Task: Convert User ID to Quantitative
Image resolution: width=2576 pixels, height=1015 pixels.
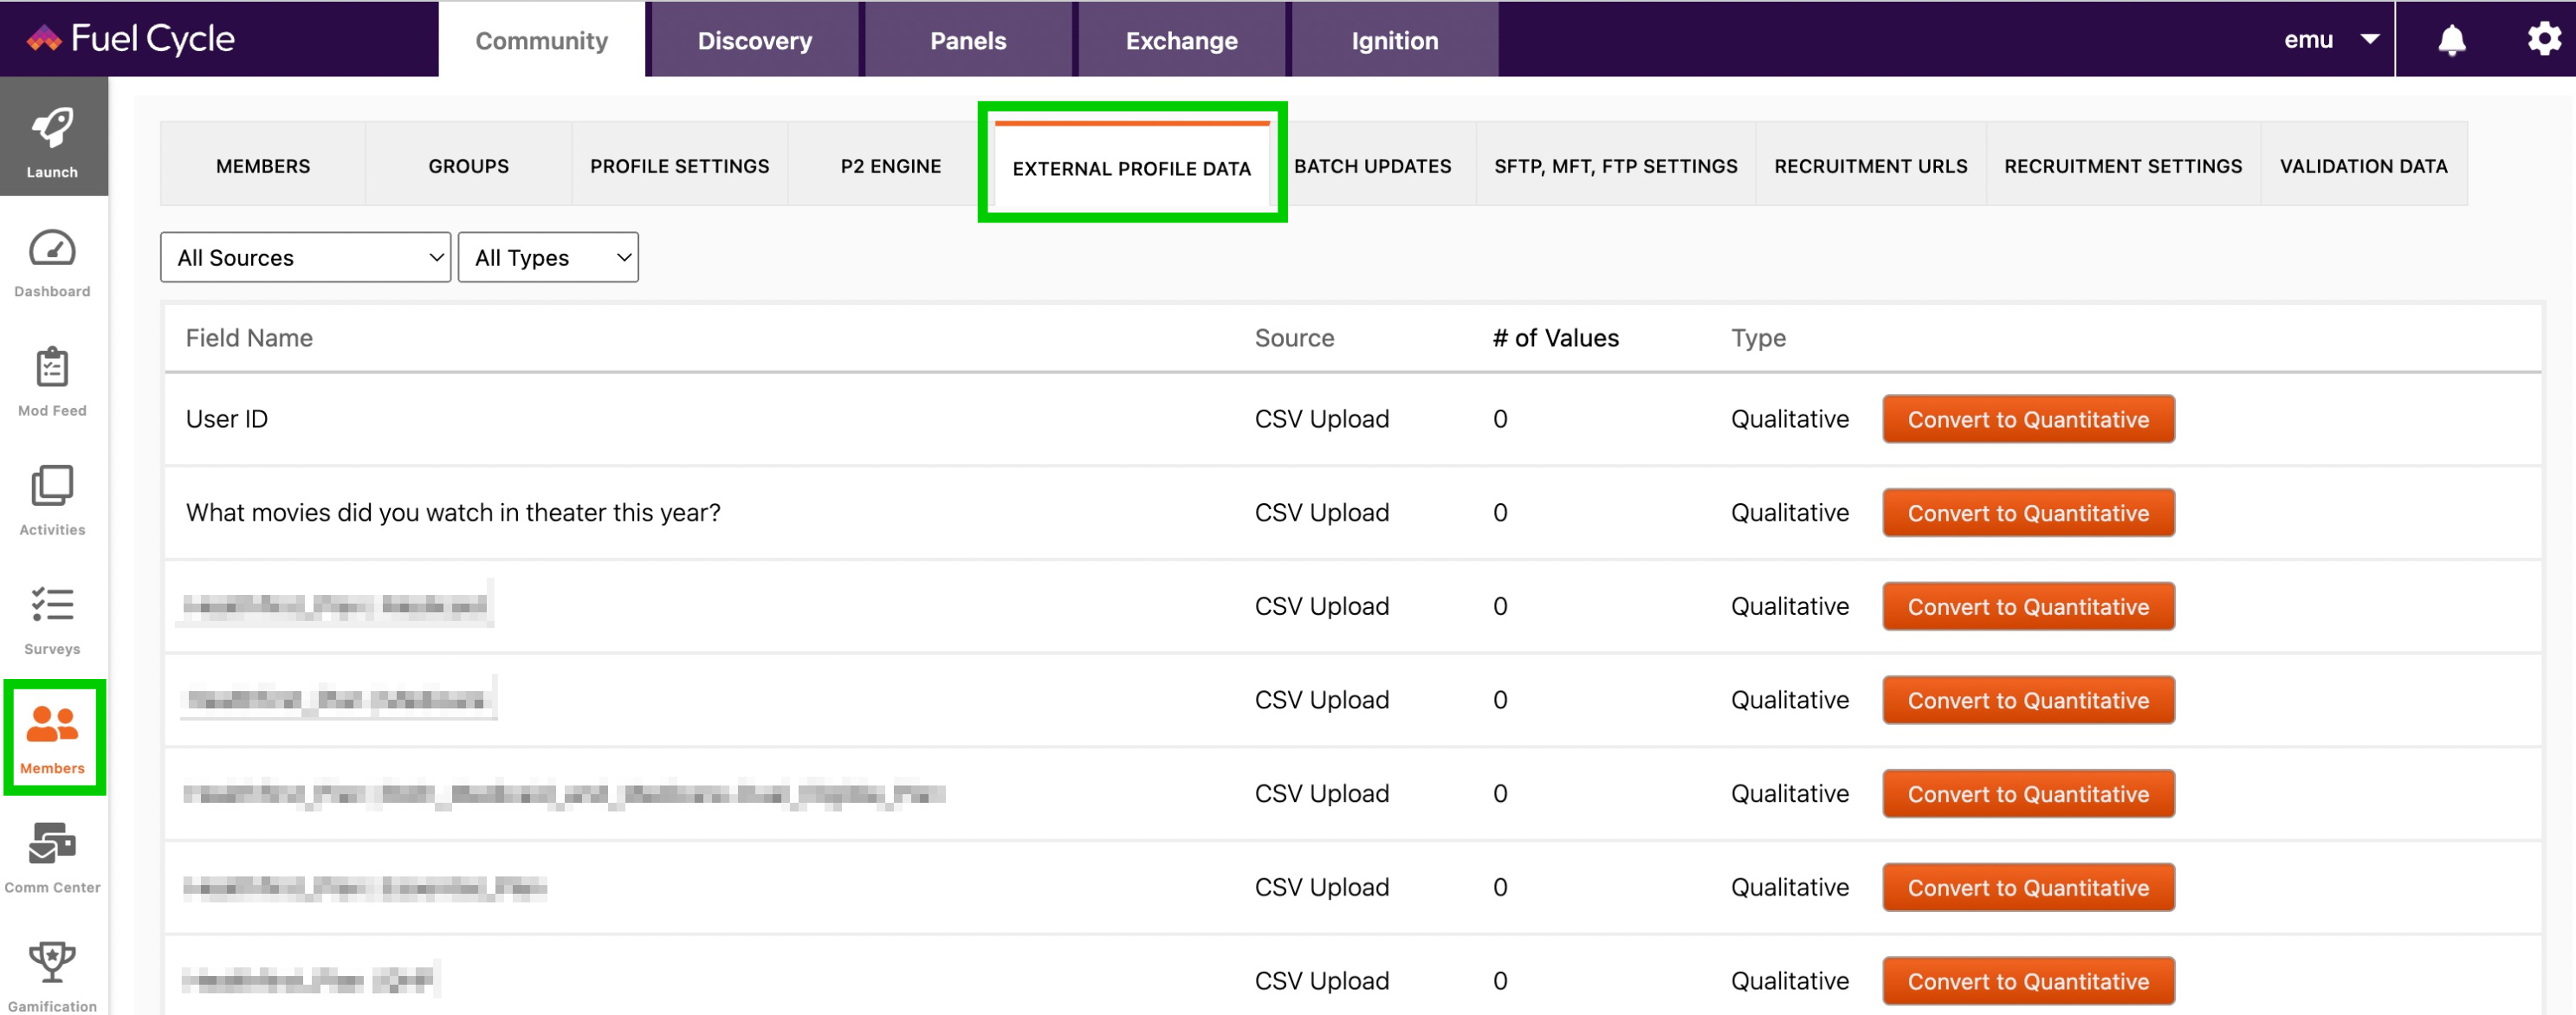Action: coord(2028,419)
